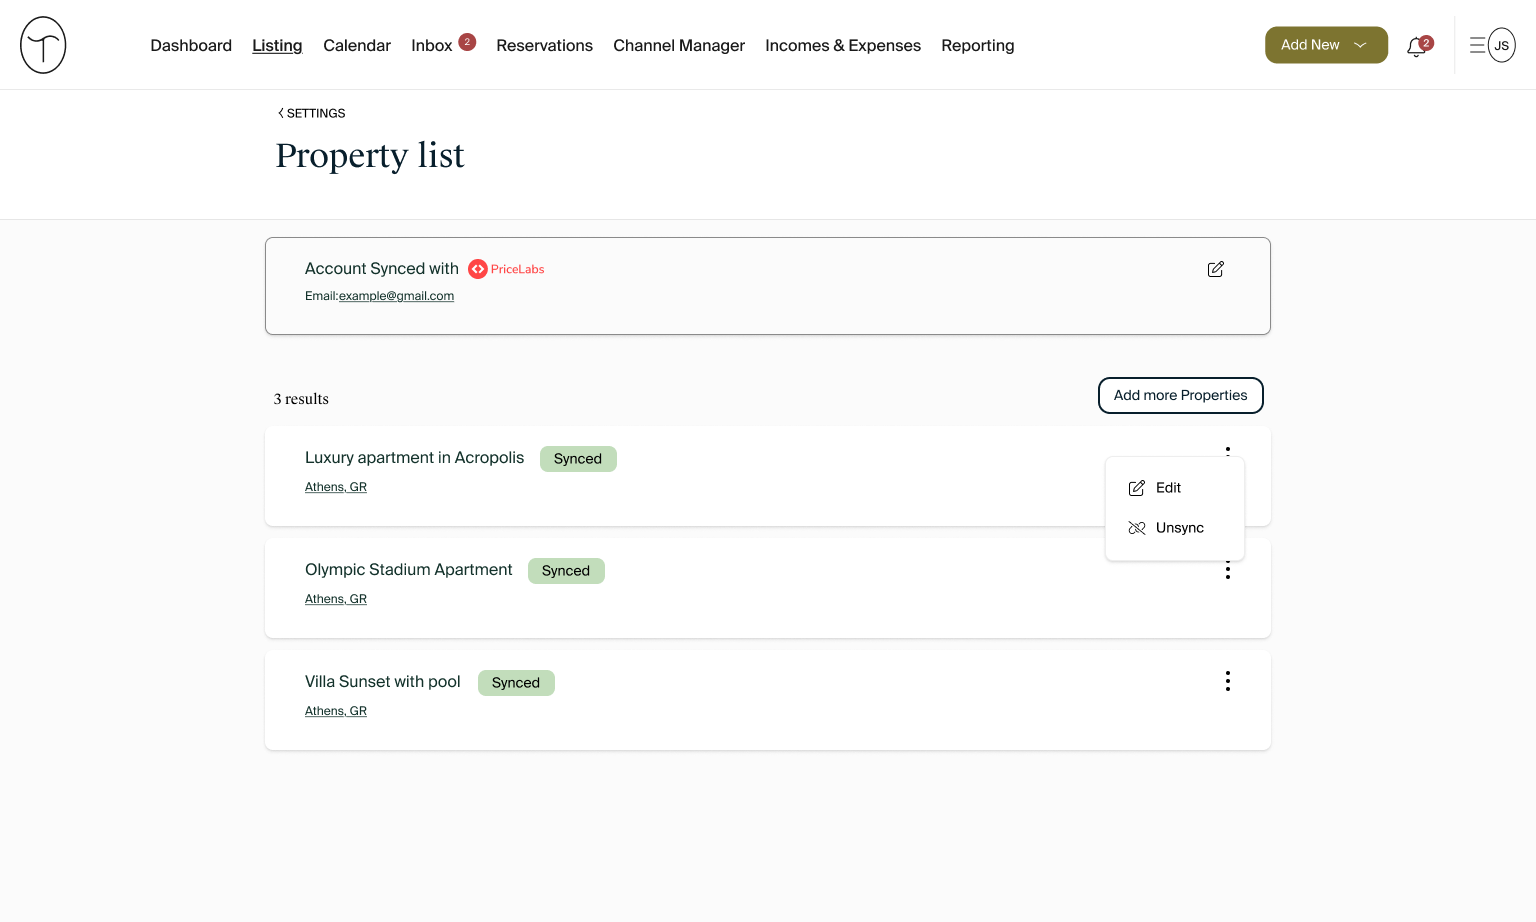Expand the Add New dropdown

(1325, 45)
